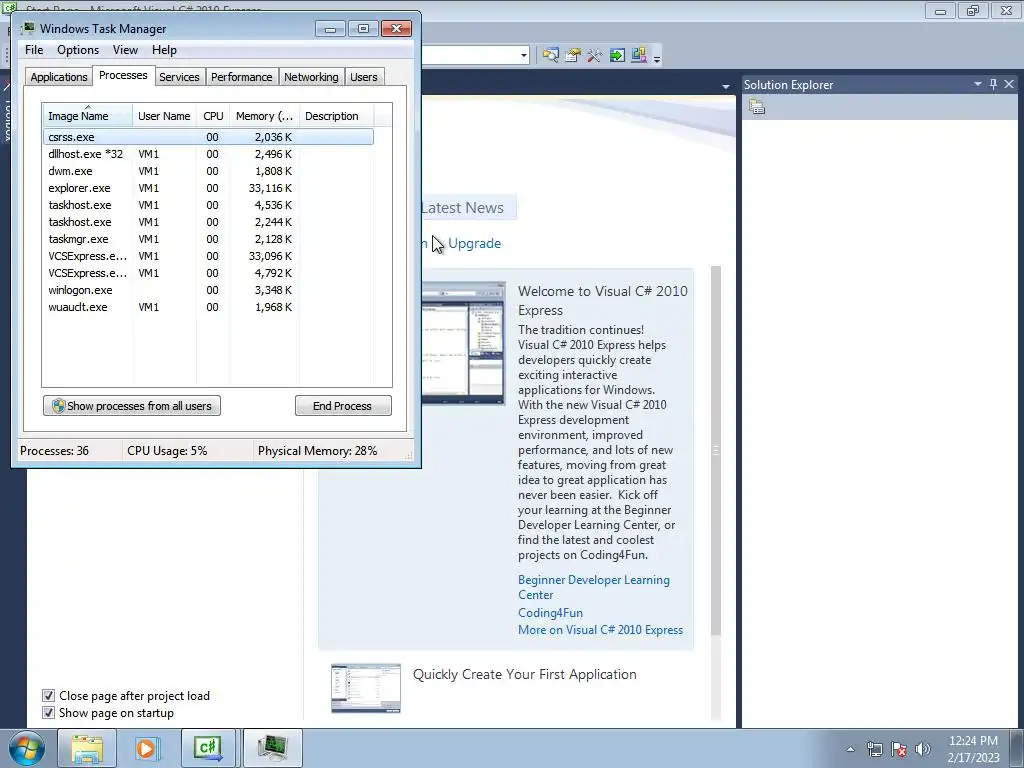Select the dwm.exe process row
Image resolution: width=1024 pixels, height=768 pixels.
(x=208, y=171)
